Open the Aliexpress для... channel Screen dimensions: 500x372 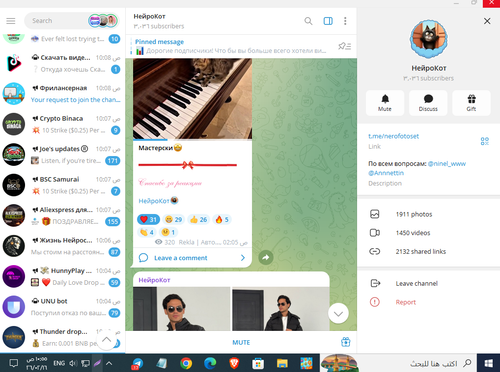[x=62, y=216]
